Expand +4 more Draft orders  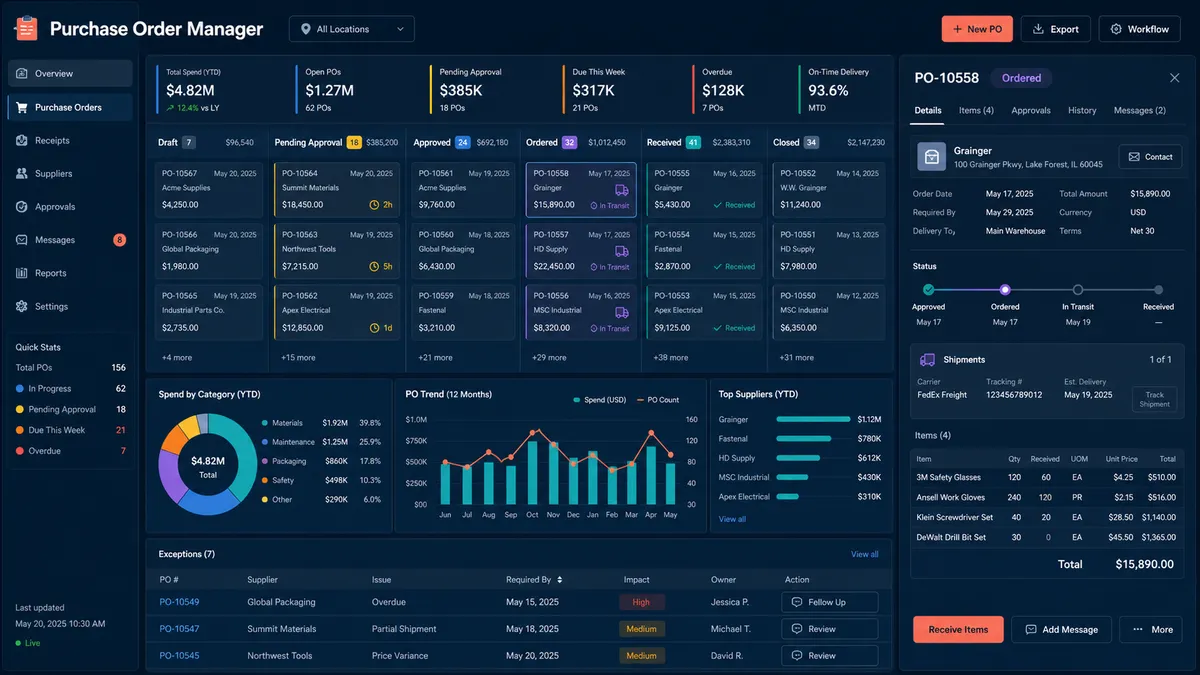coord(177,357)
